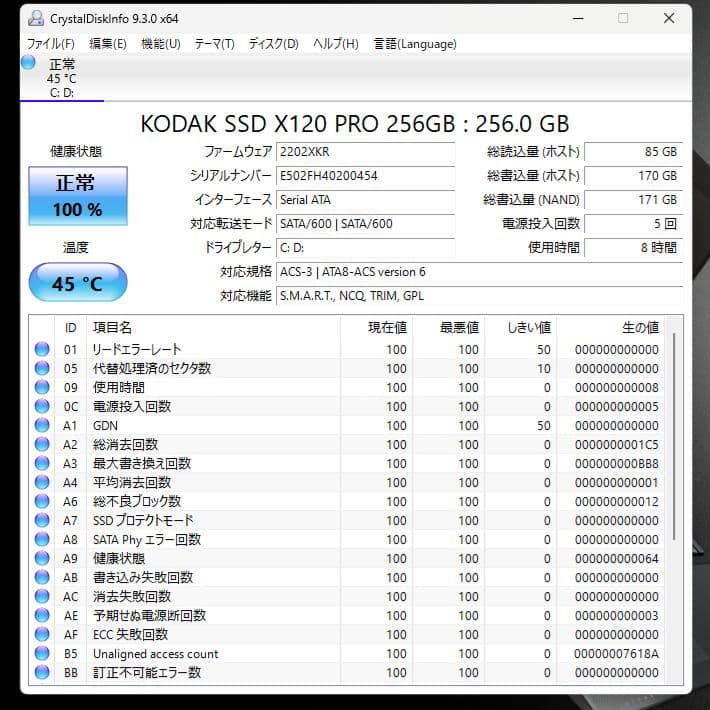Click the 総書込量 (NAND) label
The width and height of the screenshot is (710, 710).
click(532, 200)
